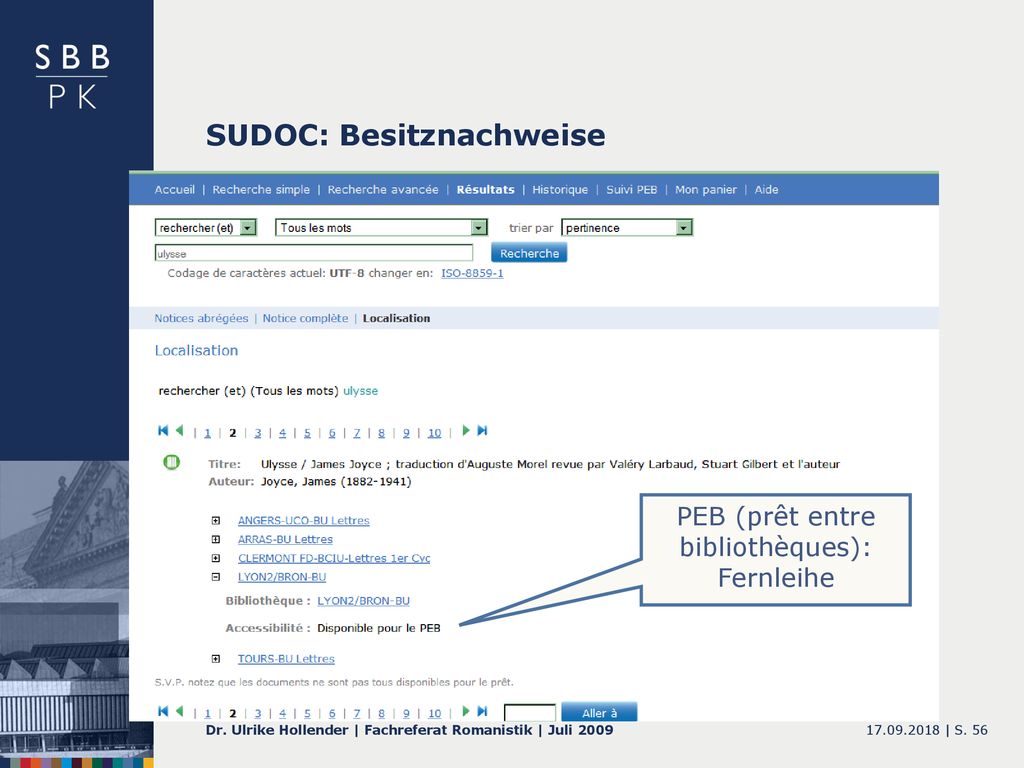Click the "Localisation" section heading
This screenshot has width=1024, height=768.
(197, 350)
